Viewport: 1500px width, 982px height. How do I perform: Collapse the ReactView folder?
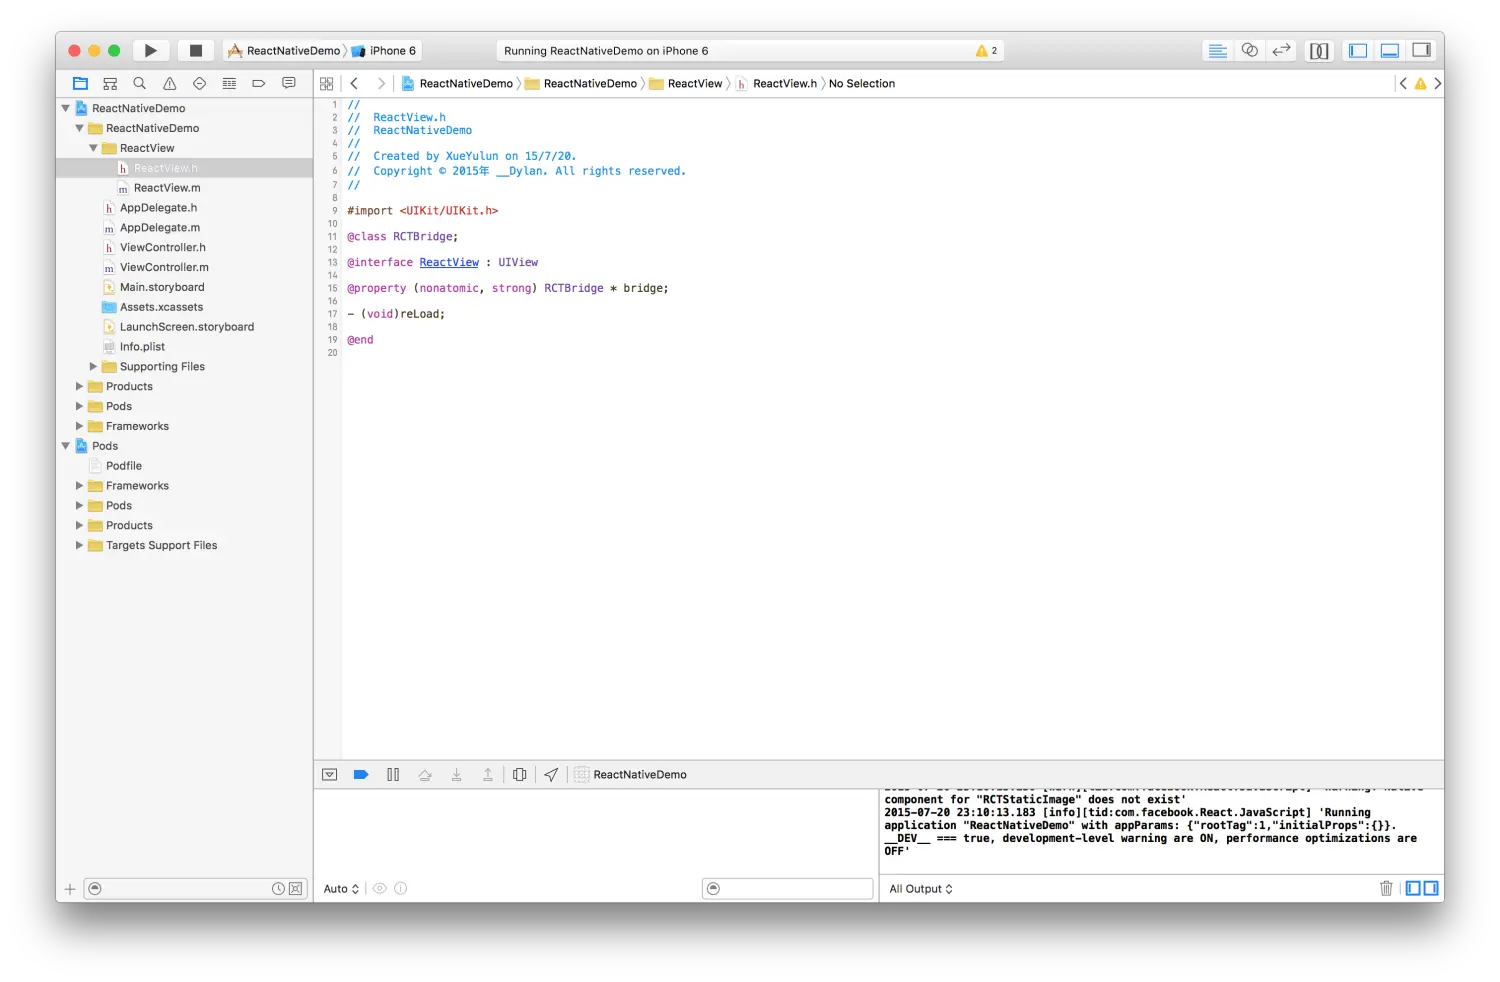[94, 148]
